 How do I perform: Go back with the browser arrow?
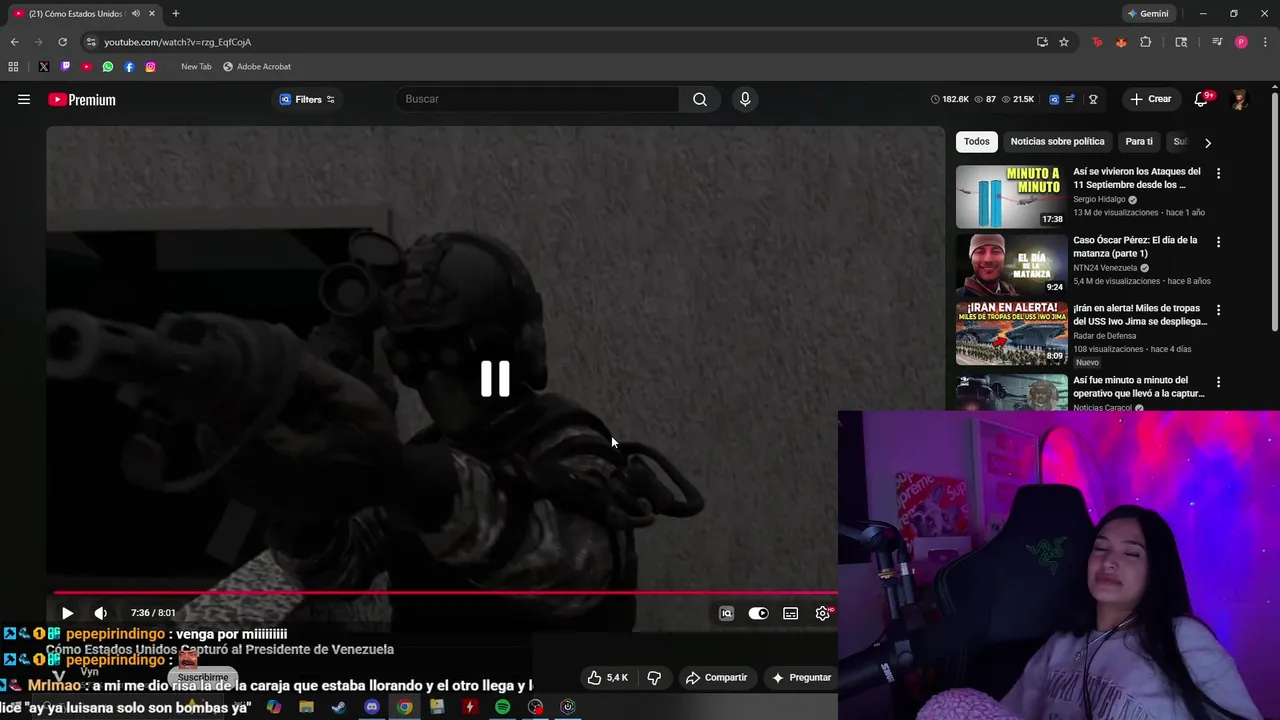tap(14, 42)
